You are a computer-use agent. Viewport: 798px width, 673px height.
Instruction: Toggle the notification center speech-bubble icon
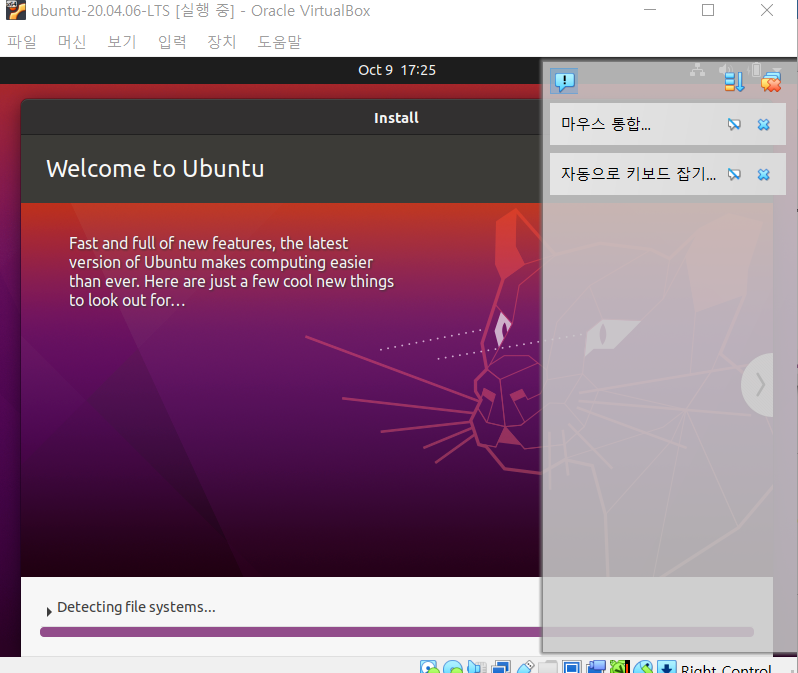(564, 81)
